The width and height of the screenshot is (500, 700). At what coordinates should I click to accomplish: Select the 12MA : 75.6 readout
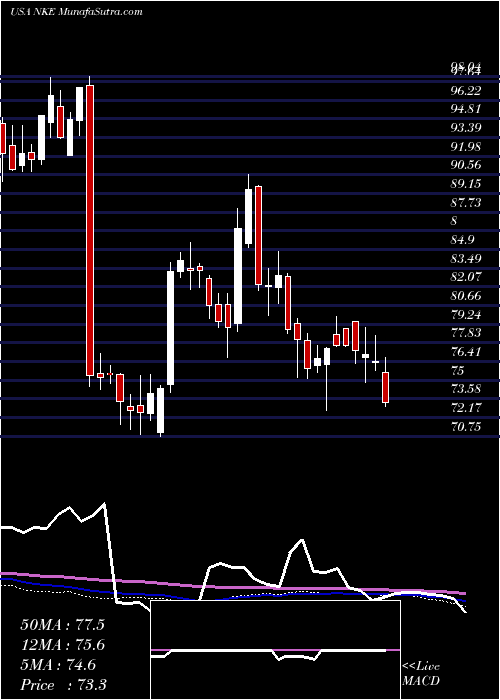62,645
